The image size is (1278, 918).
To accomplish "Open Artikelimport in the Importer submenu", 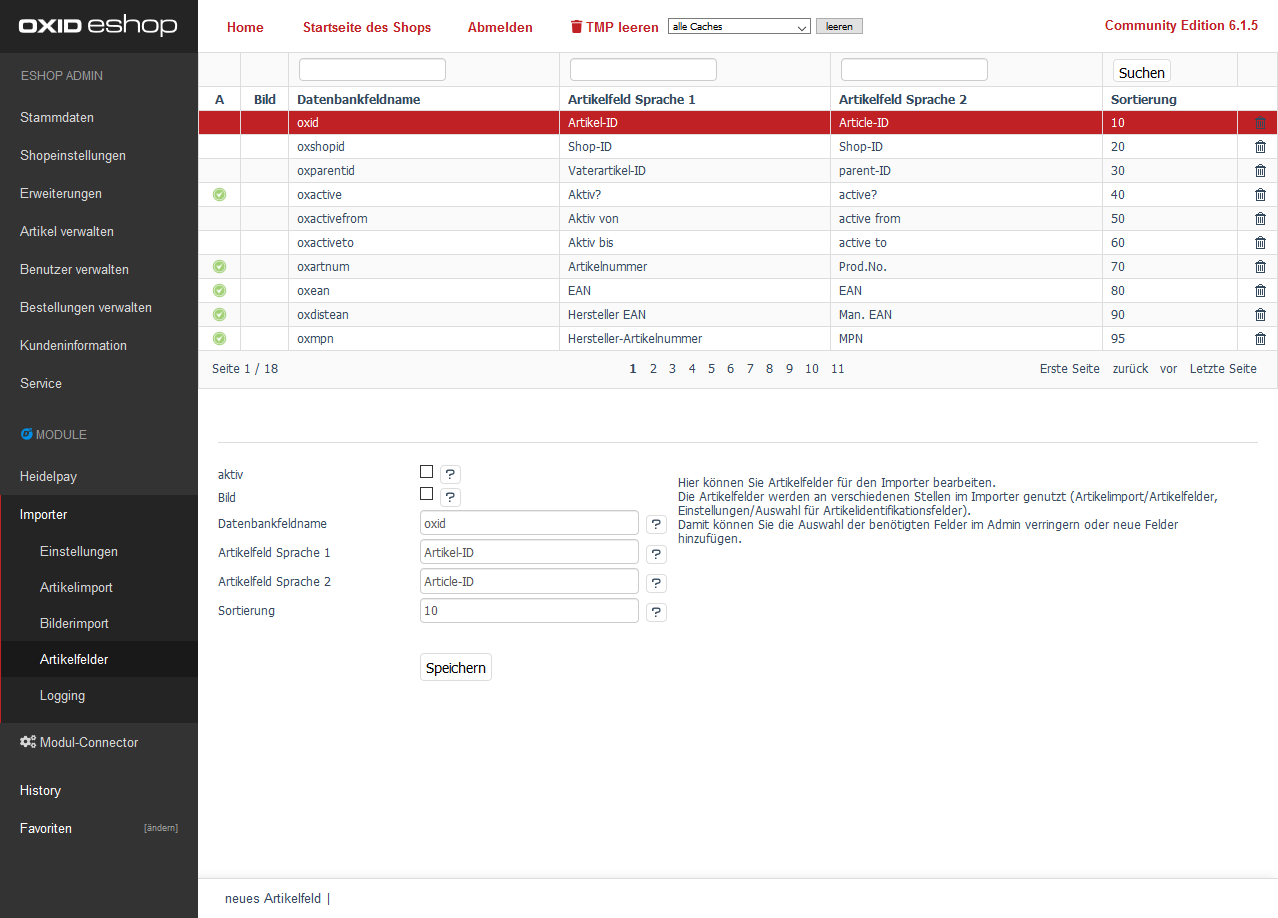I will (76, 588).
